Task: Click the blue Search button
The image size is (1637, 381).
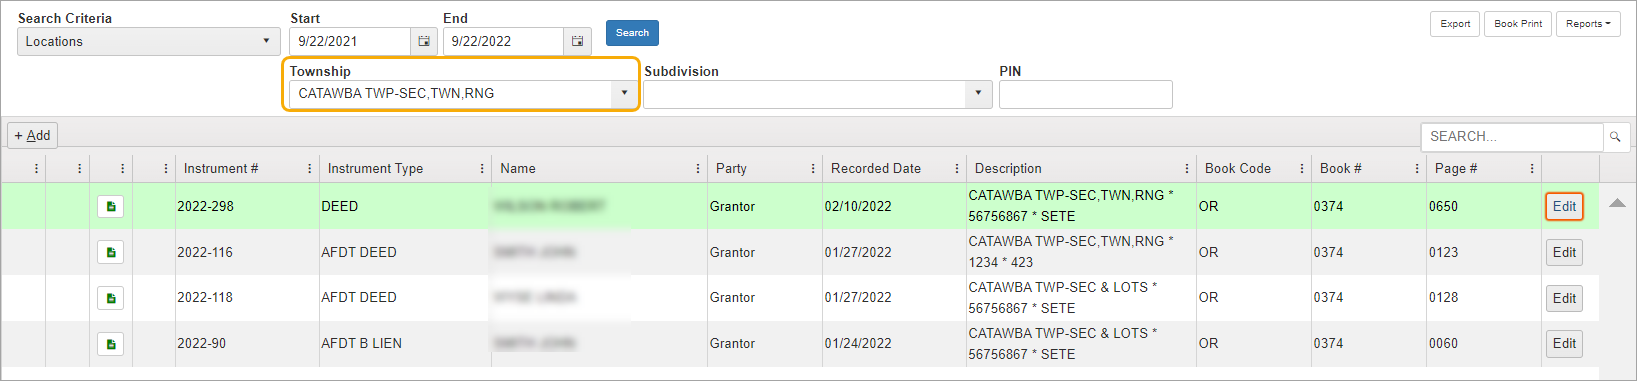Action: [632, 33]
